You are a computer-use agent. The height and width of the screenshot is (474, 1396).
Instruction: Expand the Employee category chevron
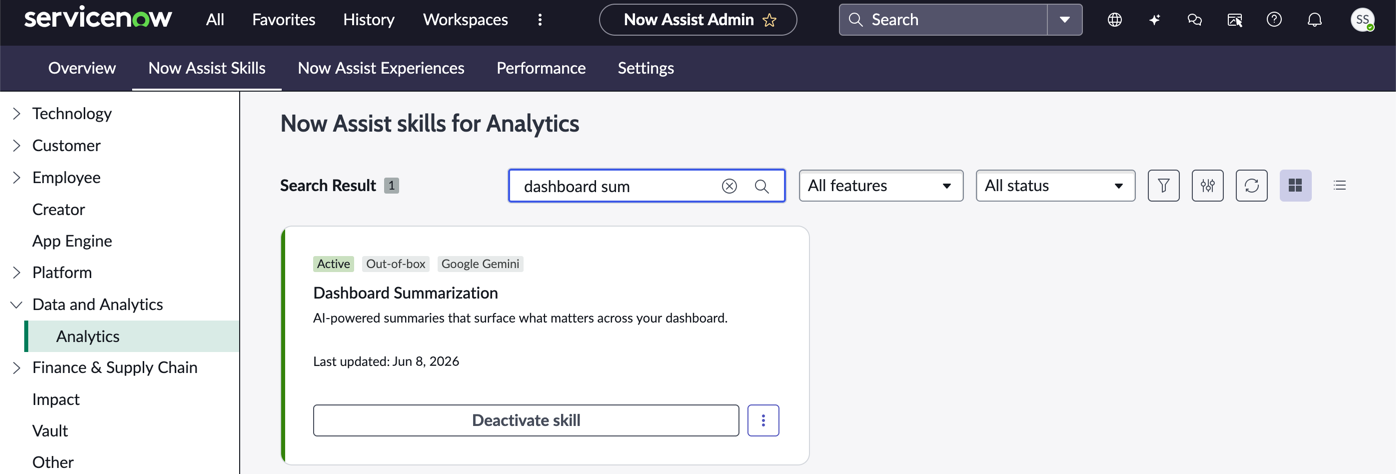coord(16,178)
